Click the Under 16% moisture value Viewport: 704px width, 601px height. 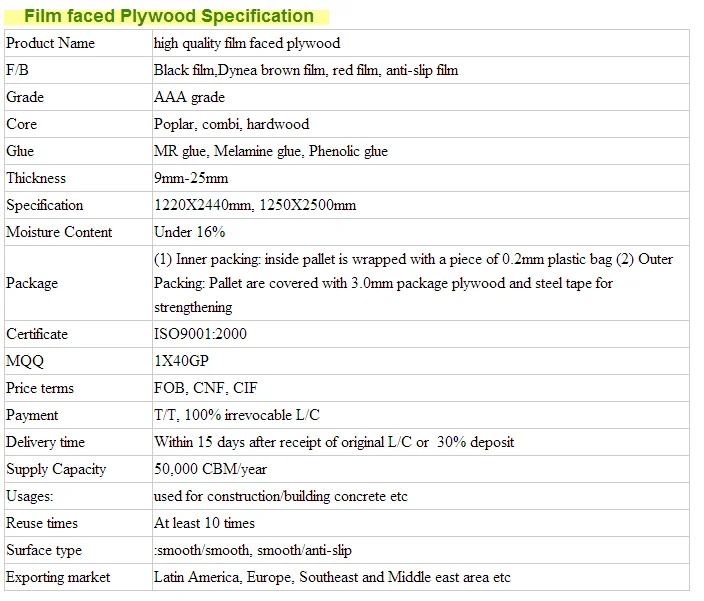click(189, 232)
